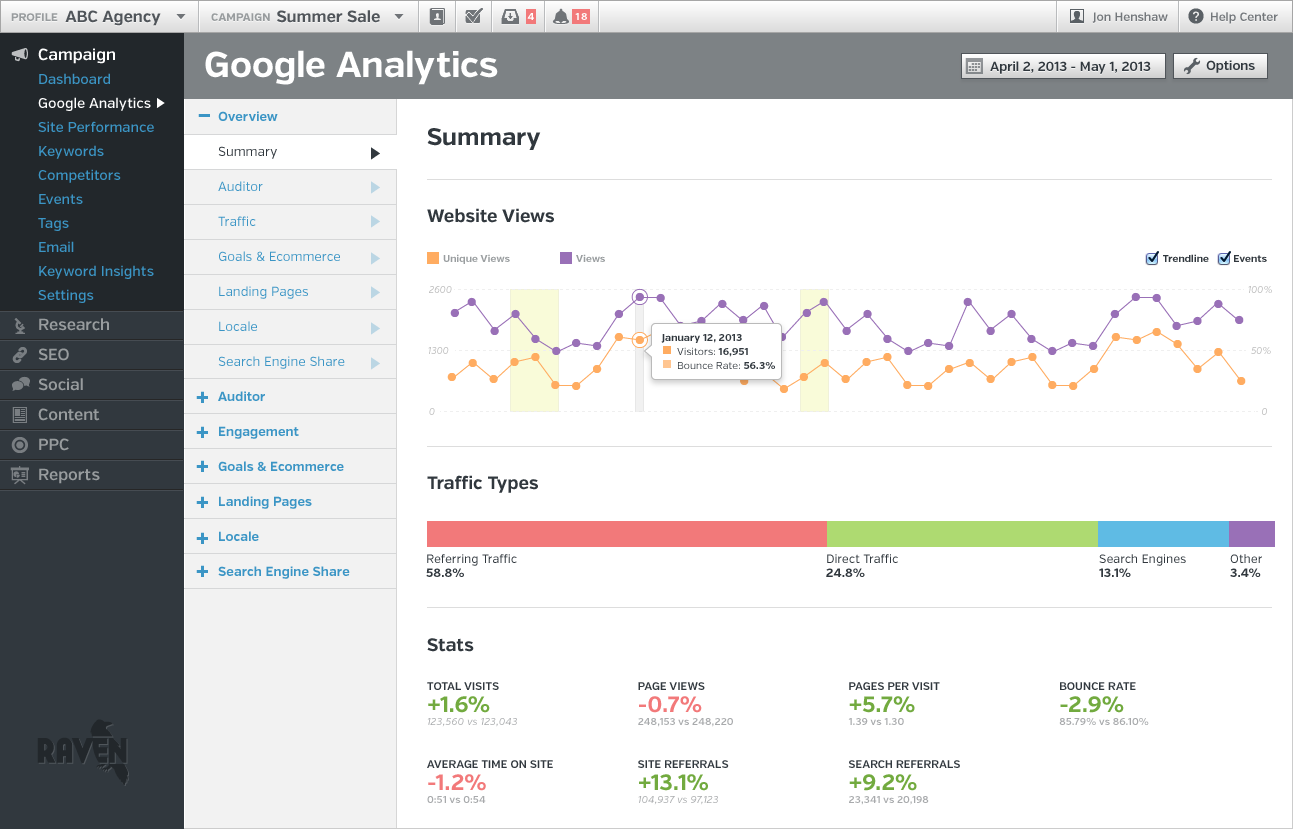
Task: Open the Campaign Summer Sale dropdown
Action: 306,16
